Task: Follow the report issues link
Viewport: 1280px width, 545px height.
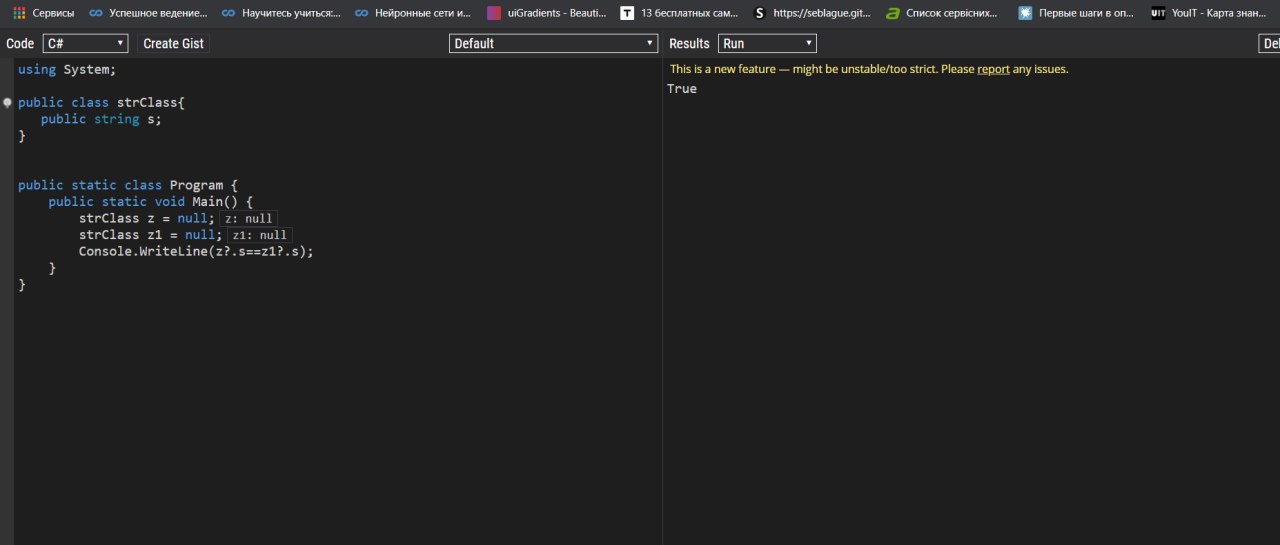Action: tap(993, 69)
